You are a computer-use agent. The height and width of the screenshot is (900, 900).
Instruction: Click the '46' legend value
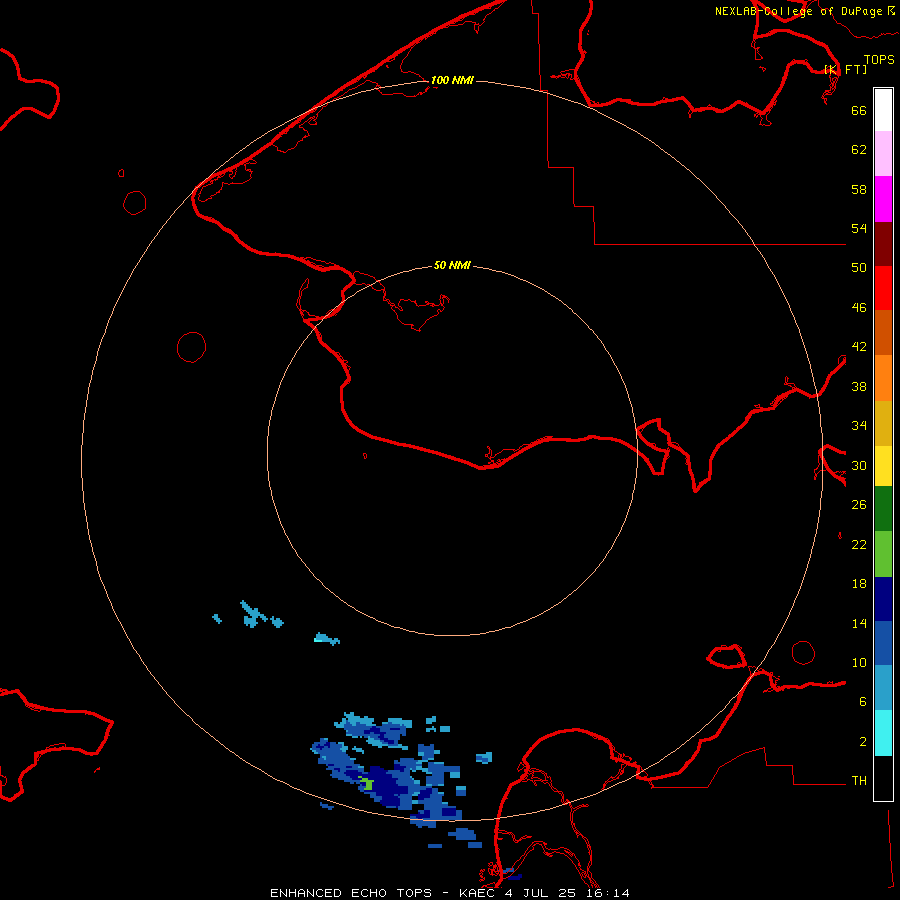point(859,308)
